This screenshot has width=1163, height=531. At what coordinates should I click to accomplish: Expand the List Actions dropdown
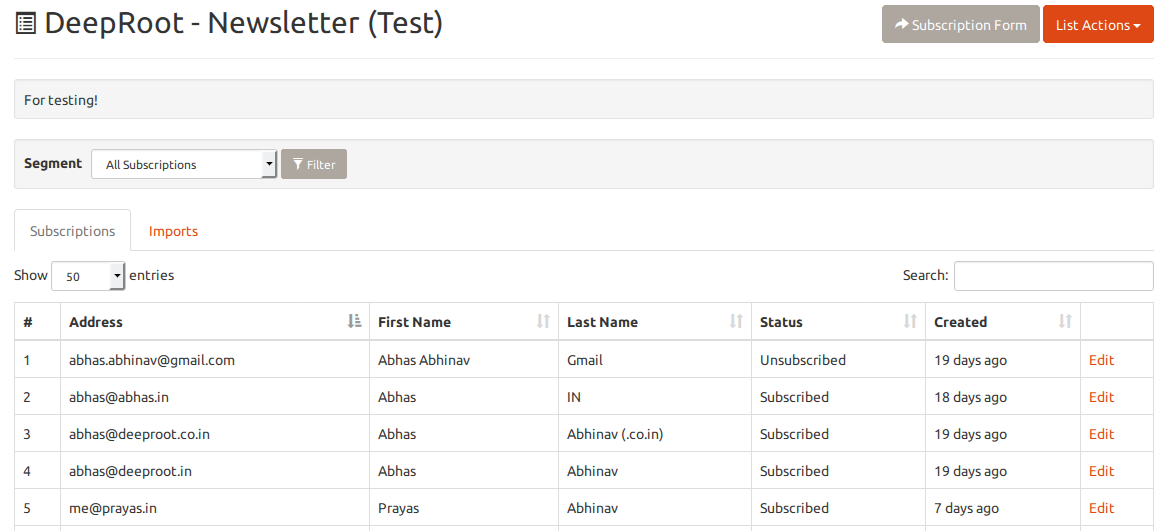[1098, 24]
